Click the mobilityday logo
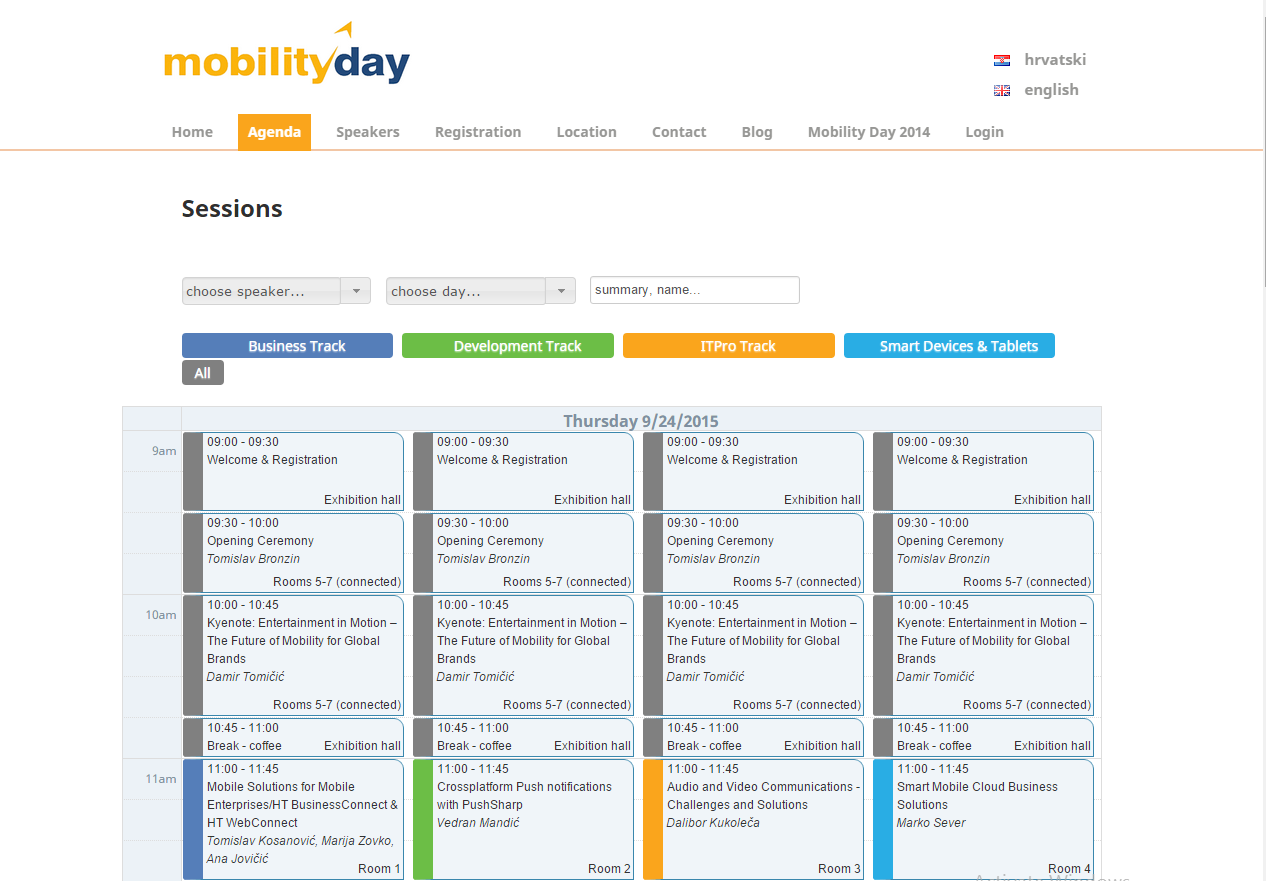Screen dimensions: 1266x881 [287, 54]
